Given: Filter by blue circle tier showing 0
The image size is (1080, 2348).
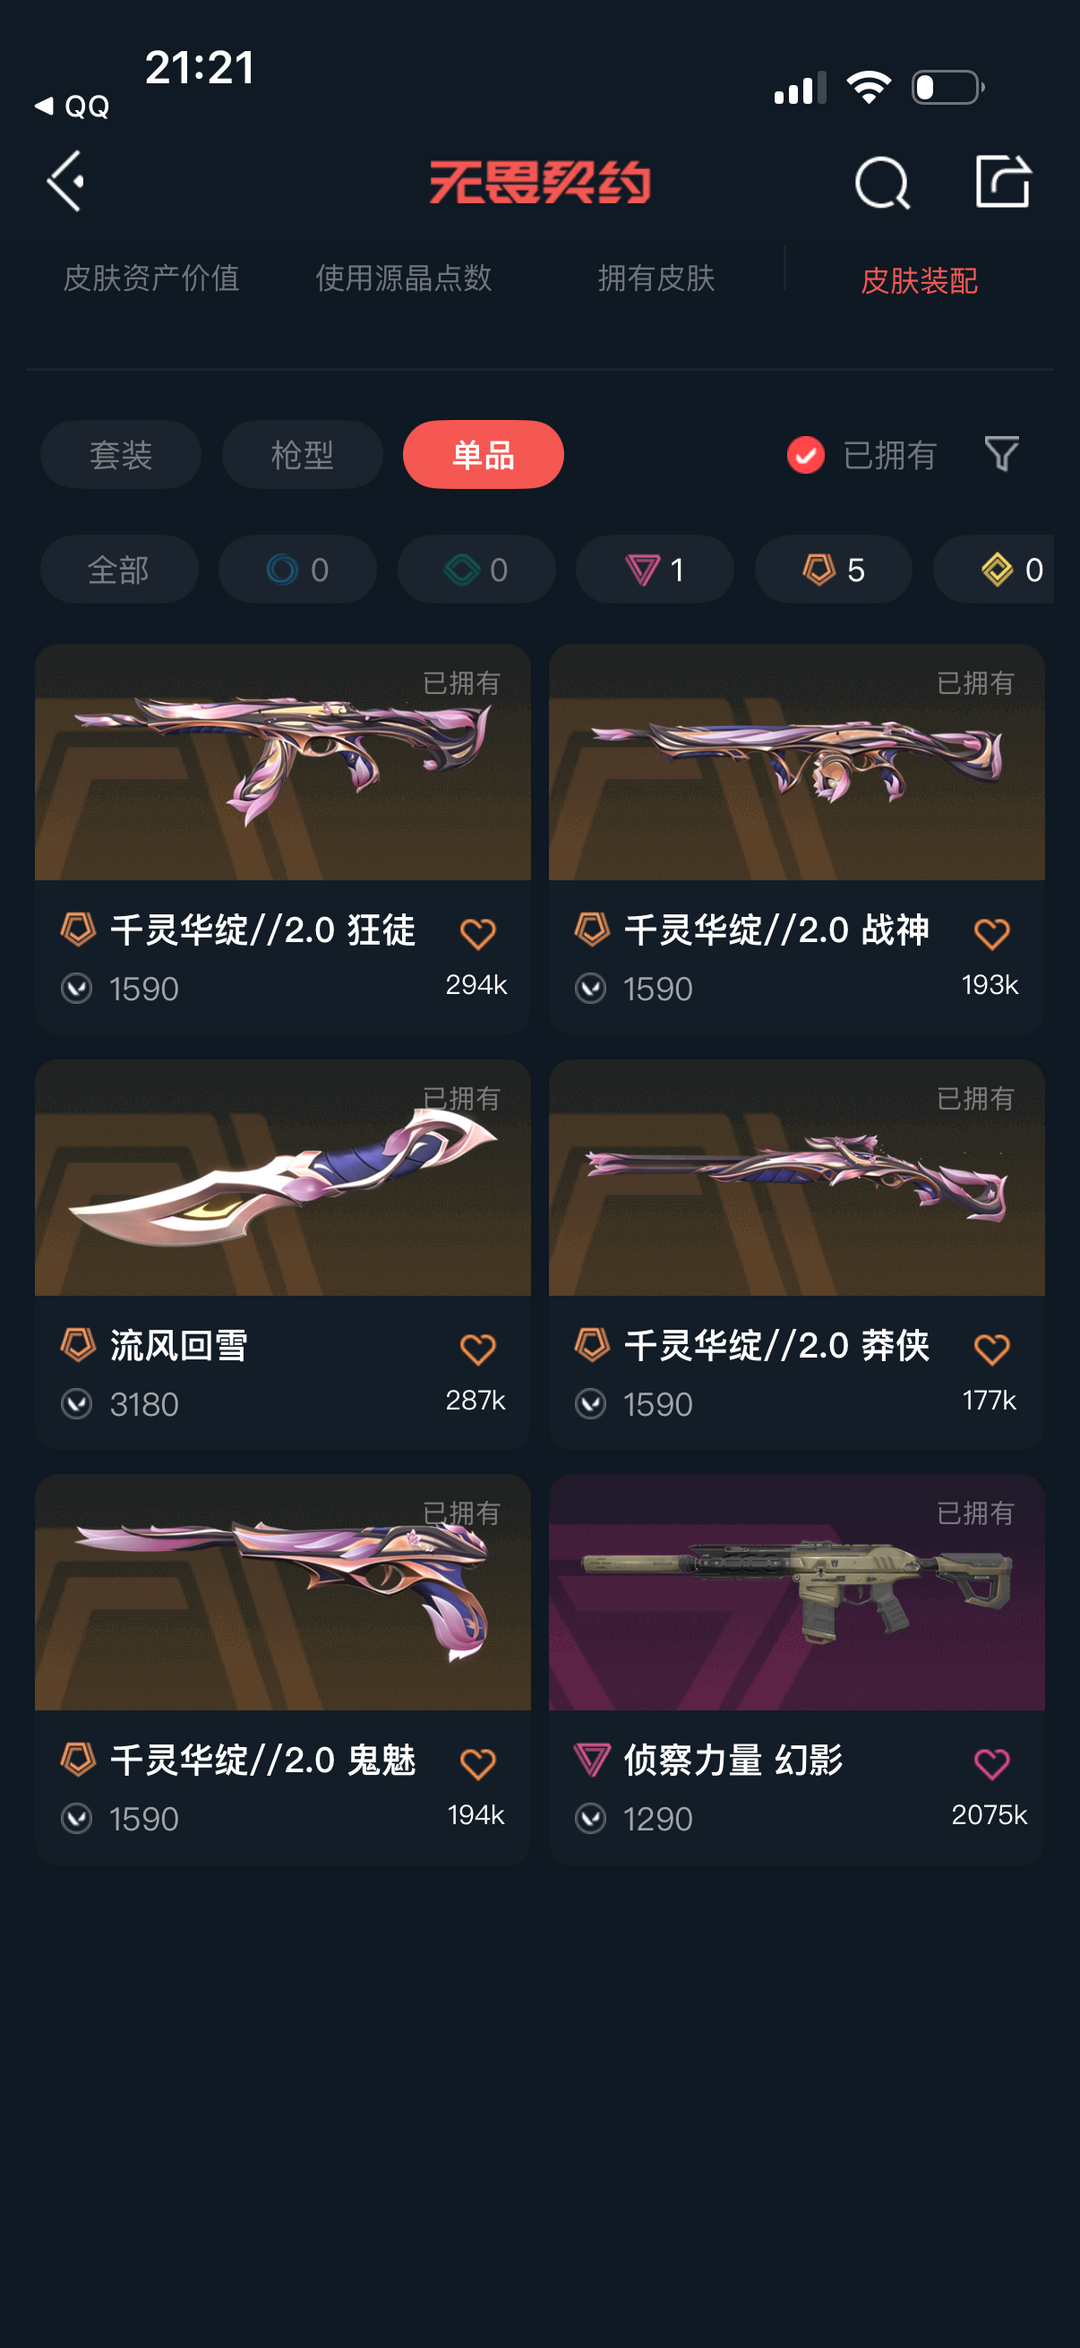Looking at the screenshot, I should point(298,570).
